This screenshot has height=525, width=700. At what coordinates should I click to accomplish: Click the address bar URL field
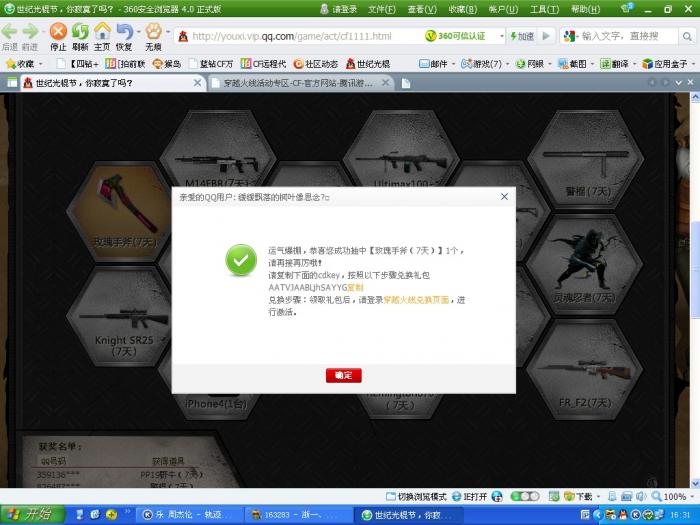pyautogui.click(x=299, y=36)
